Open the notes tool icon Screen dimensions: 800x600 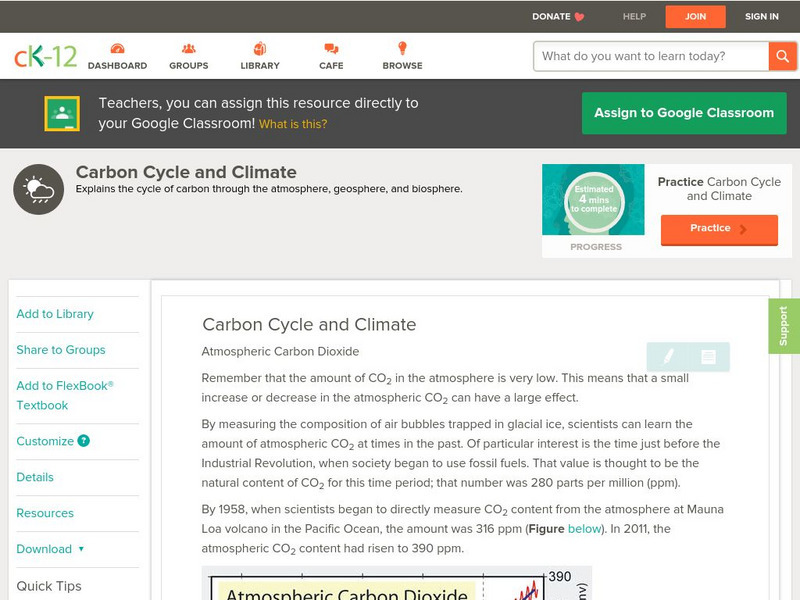pos(708,356)
